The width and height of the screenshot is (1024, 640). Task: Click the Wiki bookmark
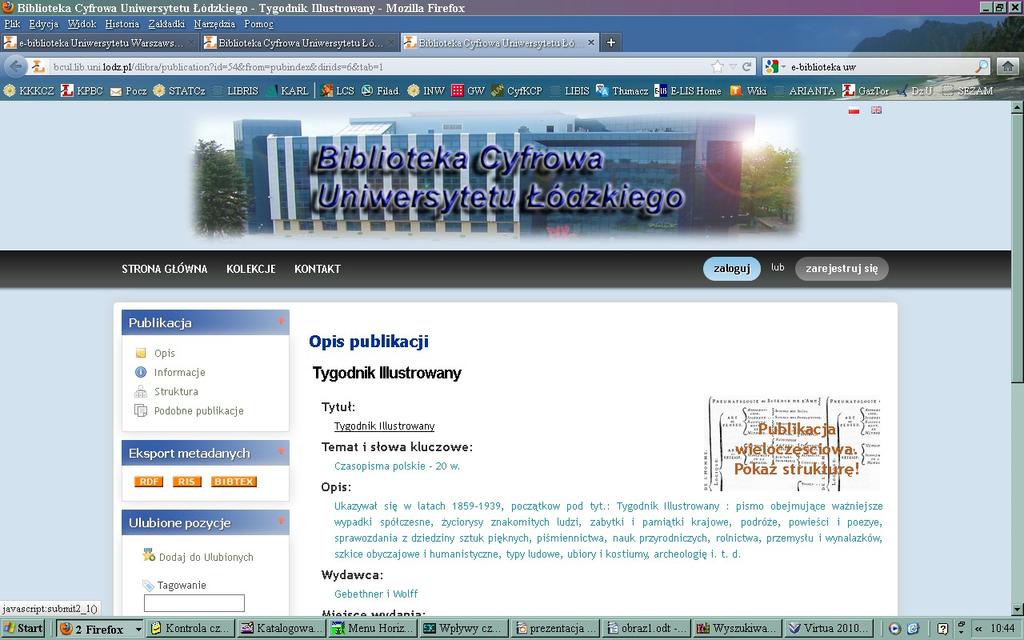(749, 91)
